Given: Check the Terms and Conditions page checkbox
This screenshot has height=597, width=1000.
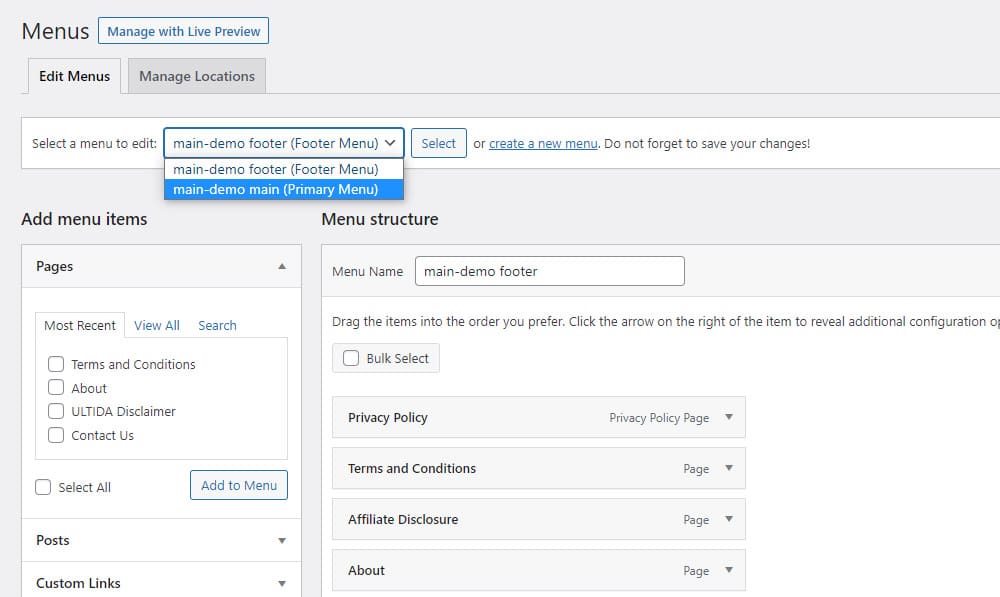Looking at the screenshot, I should point(56,364).
